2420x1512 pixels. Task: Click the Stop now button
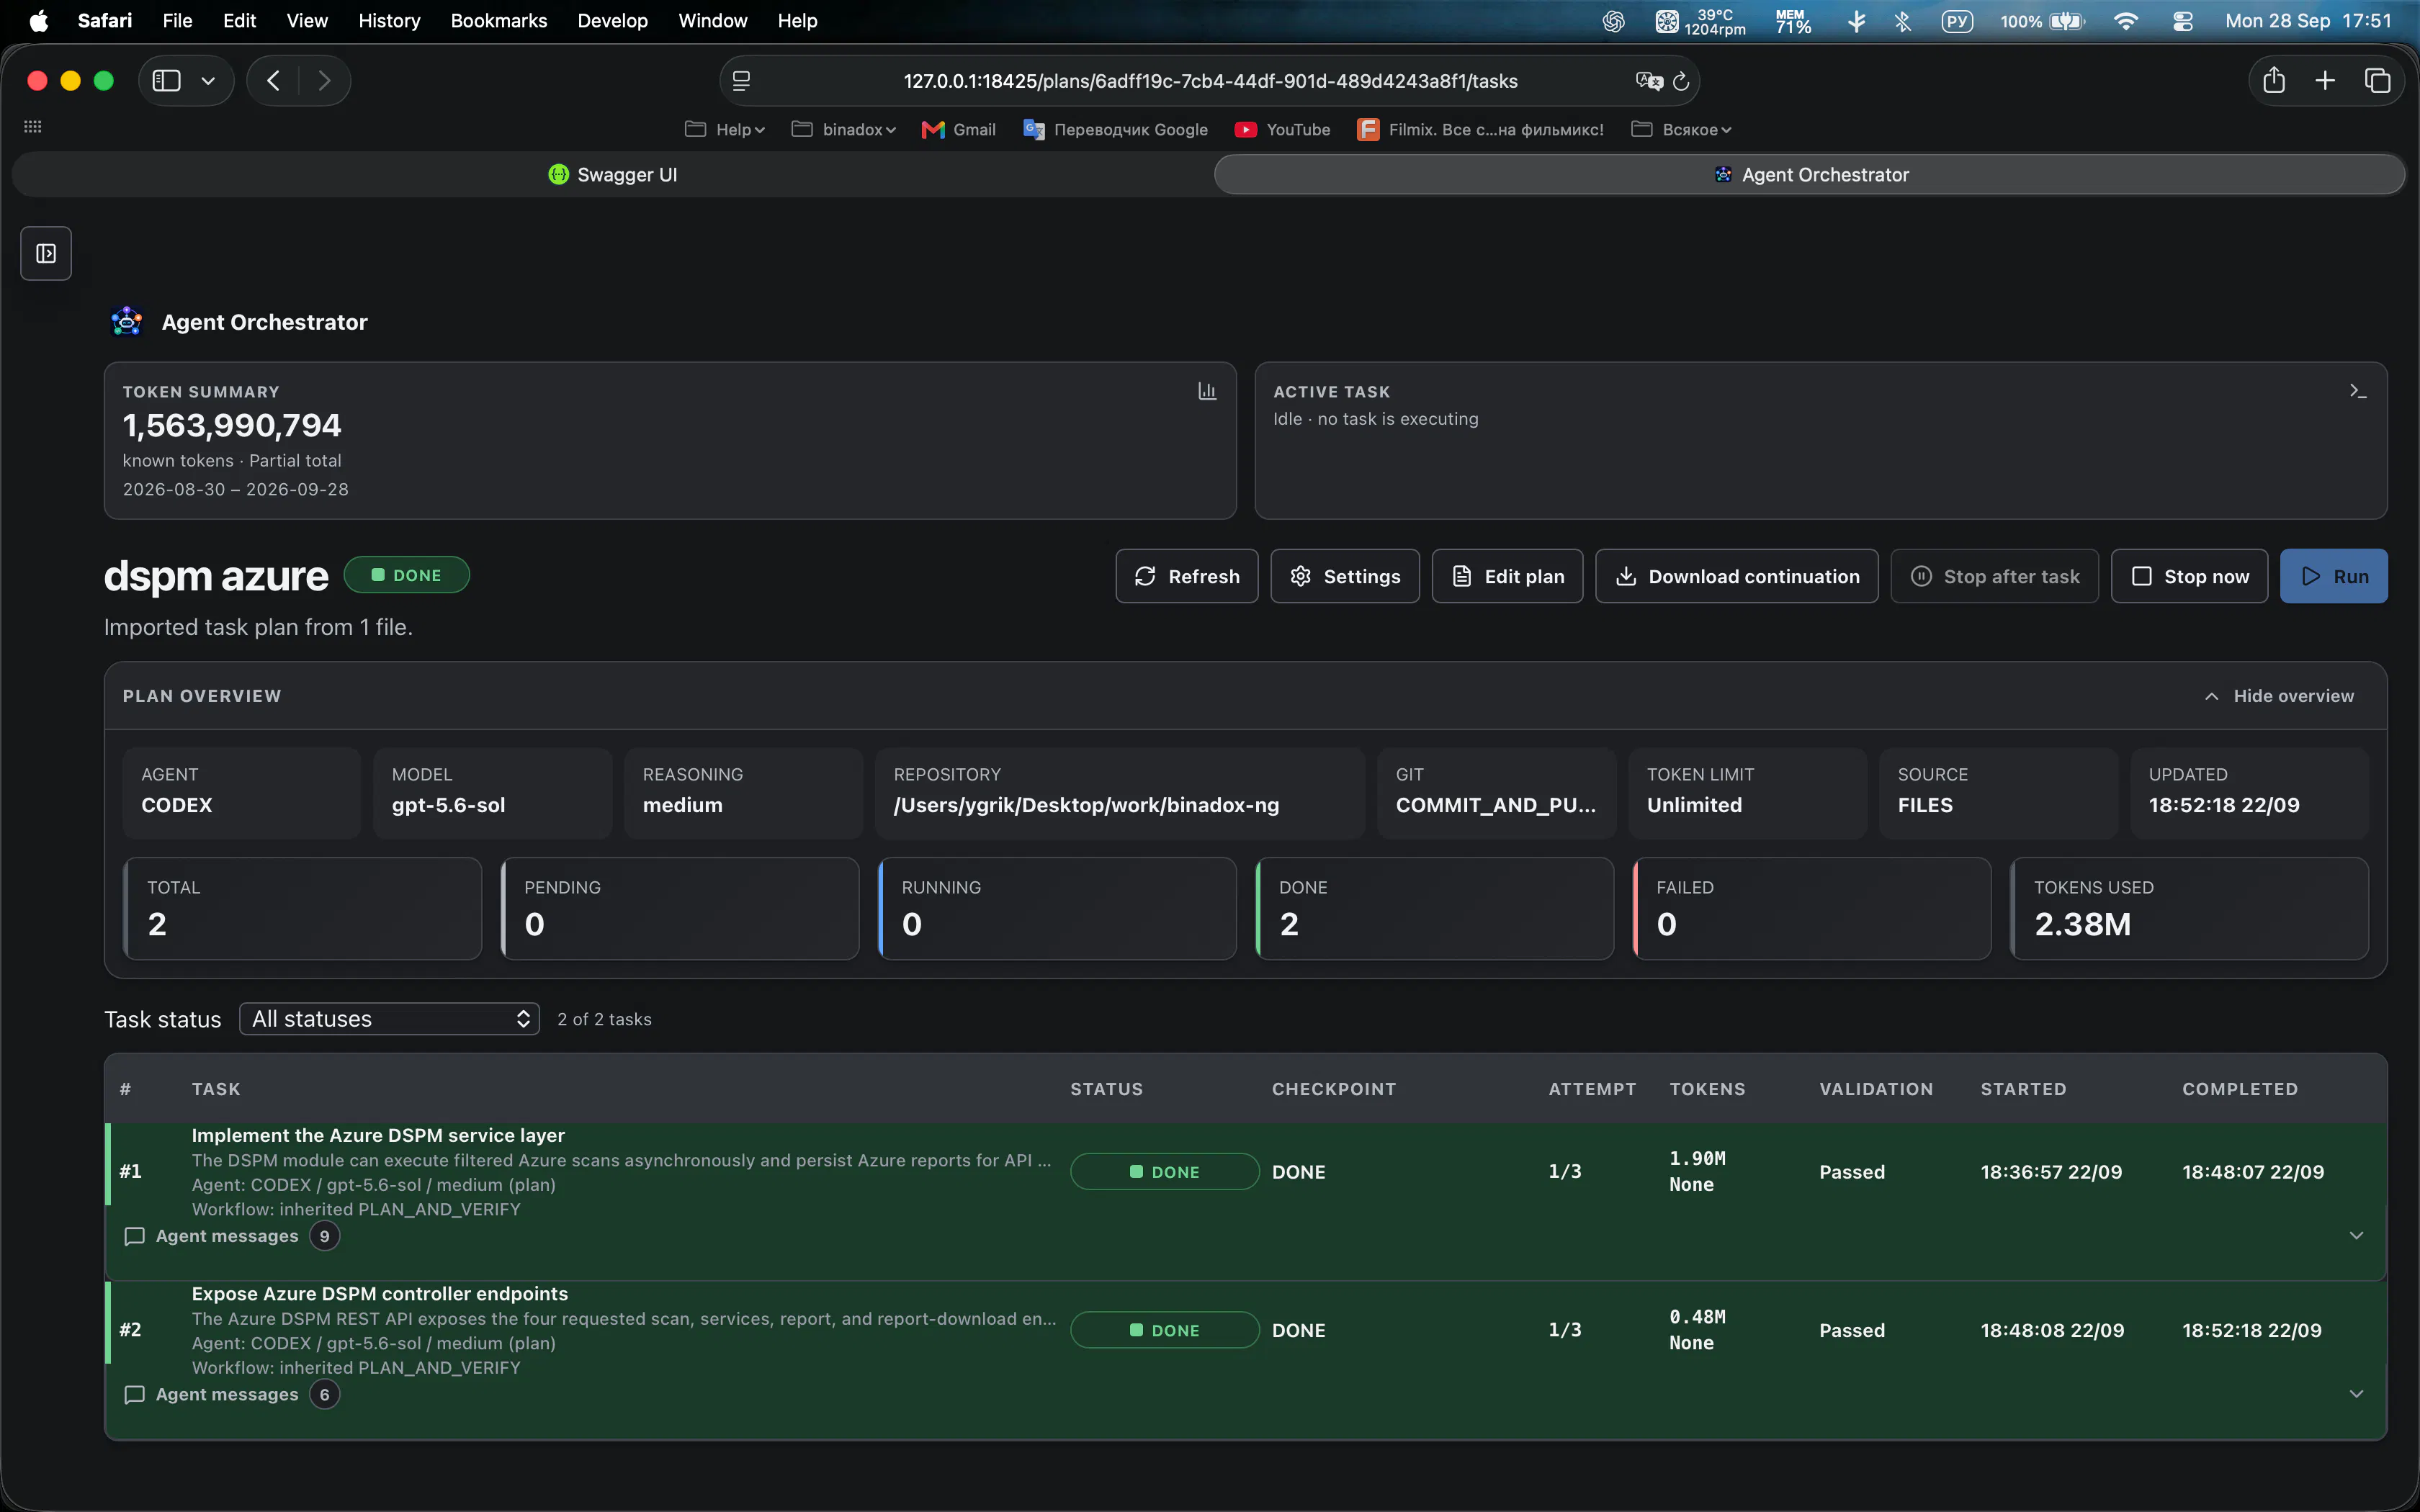2189,576
